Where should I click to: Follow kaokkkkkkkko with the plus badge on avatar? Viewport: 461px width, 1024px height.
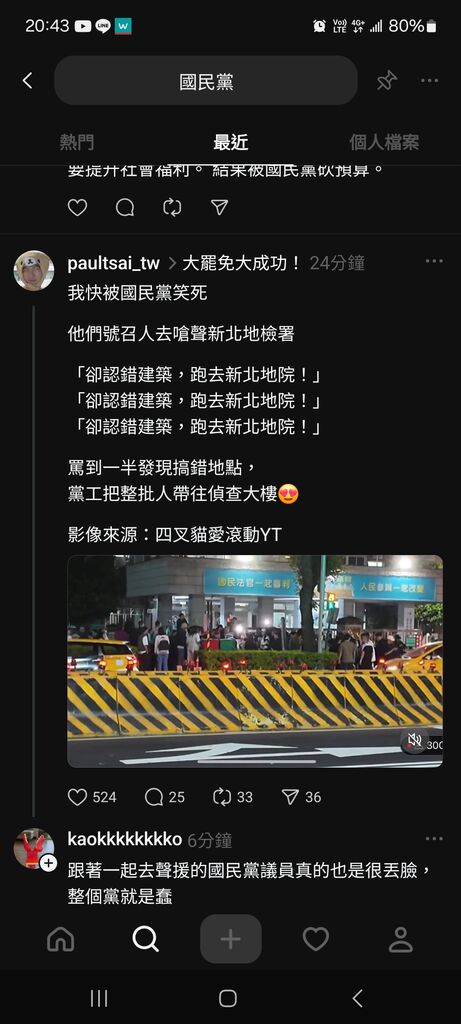coord(48,863)
